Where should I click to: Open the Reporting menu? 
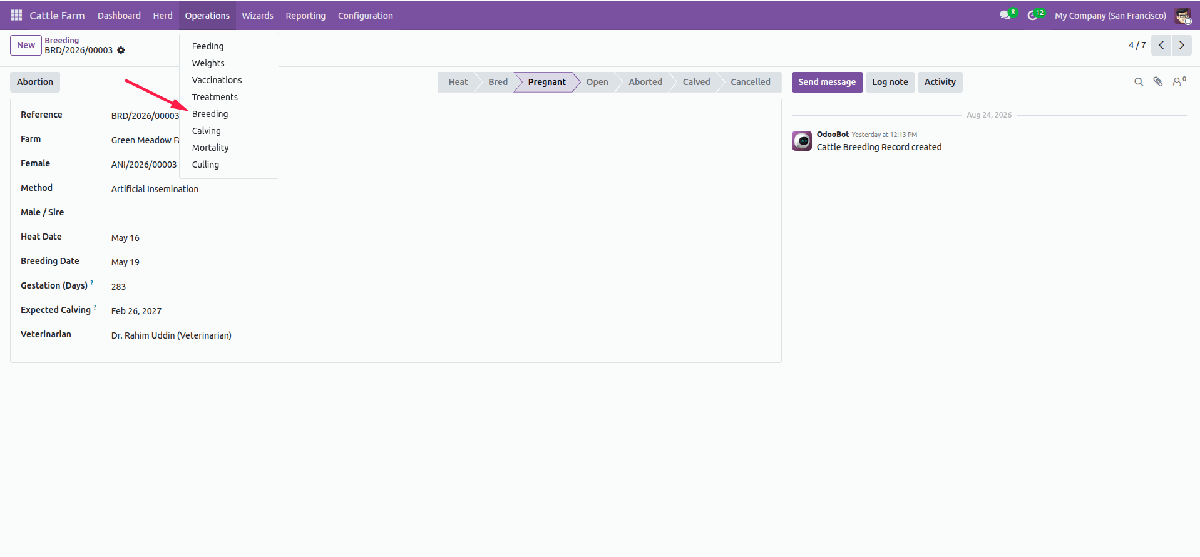pyautogui.click(x=305, y=16)
